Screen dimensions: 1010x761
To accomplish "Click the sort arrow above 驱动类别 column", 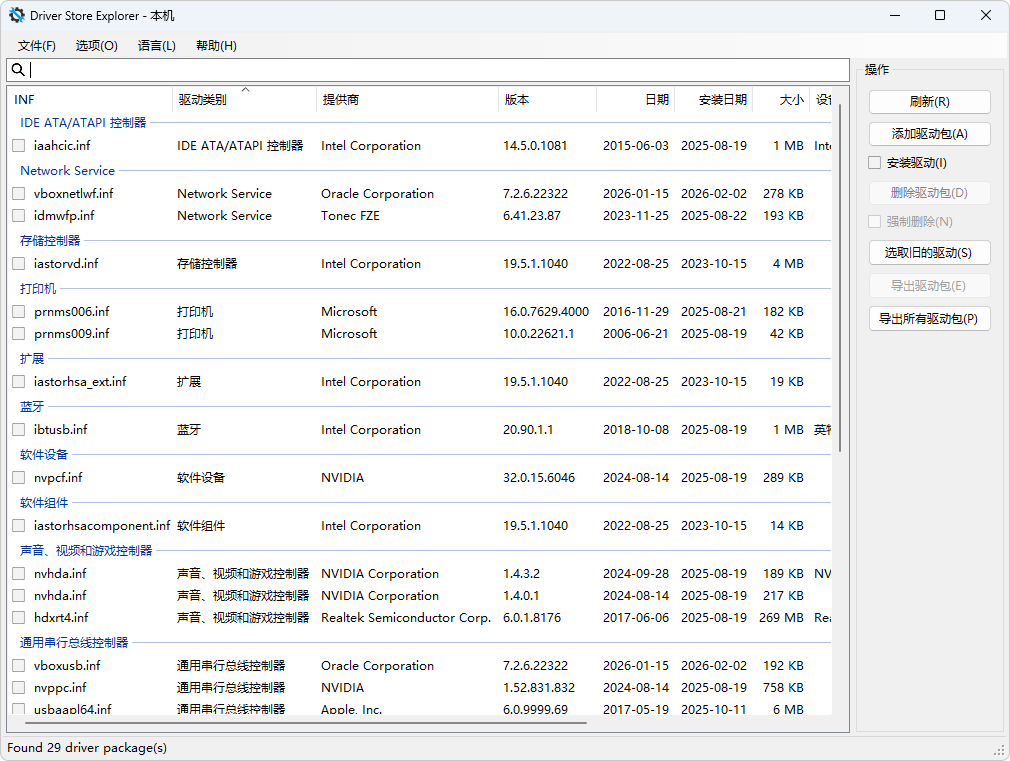I will (x=245, y=90).
